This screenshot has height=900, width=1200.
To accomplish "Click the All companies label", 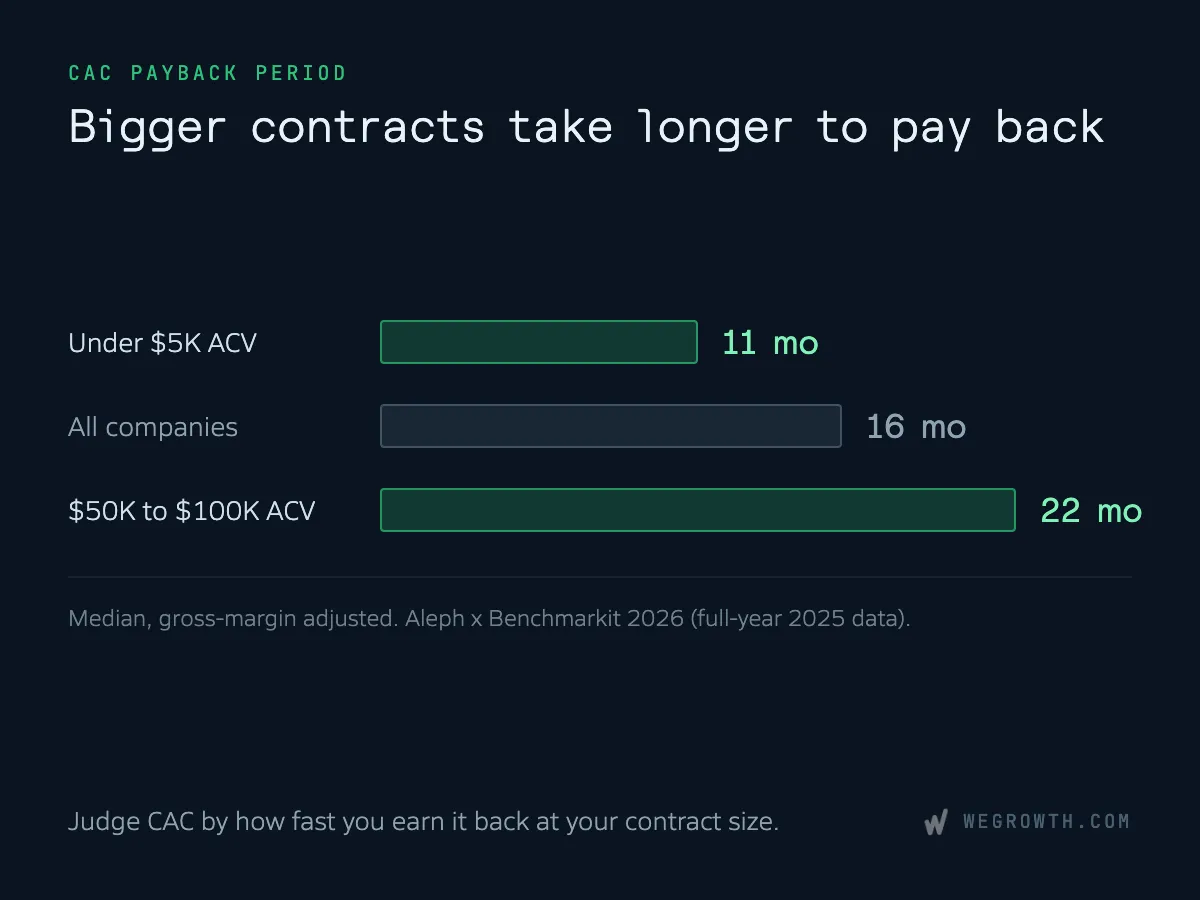I will coord(153,427).
